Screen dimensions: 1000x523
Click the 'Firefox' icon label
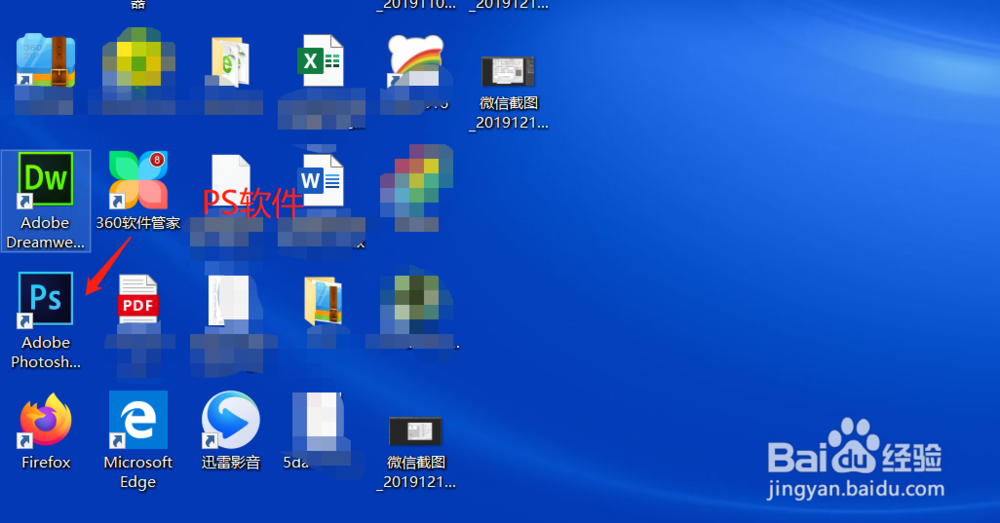click(x=46, y=462)
